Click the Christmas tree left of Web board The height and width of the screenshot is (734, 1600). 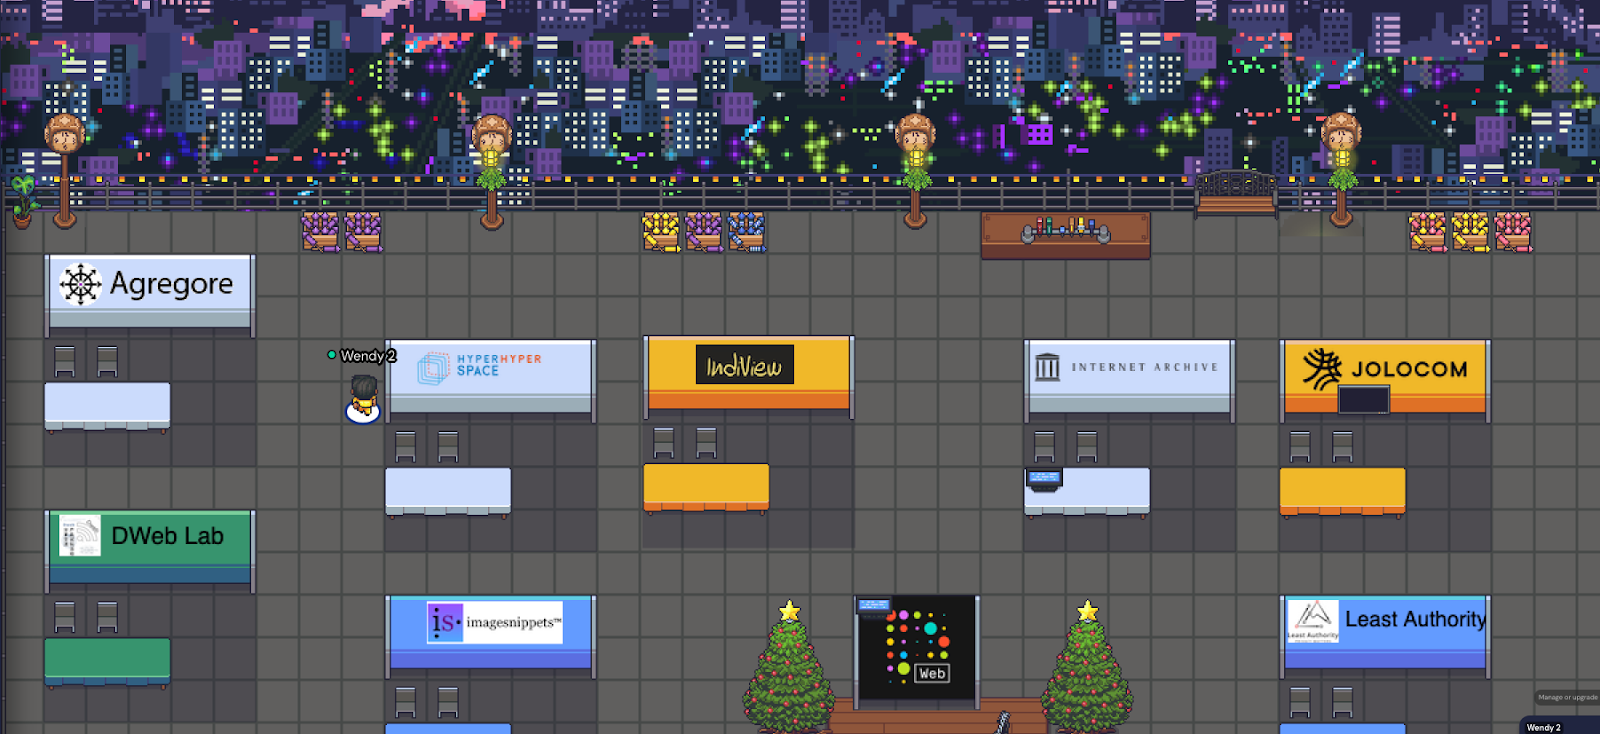(789, 667)
